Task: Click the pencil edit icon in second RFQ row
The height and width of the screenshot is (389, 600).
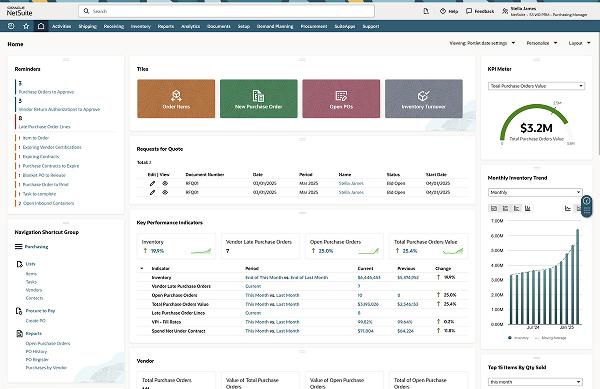Action: [152, 192]
